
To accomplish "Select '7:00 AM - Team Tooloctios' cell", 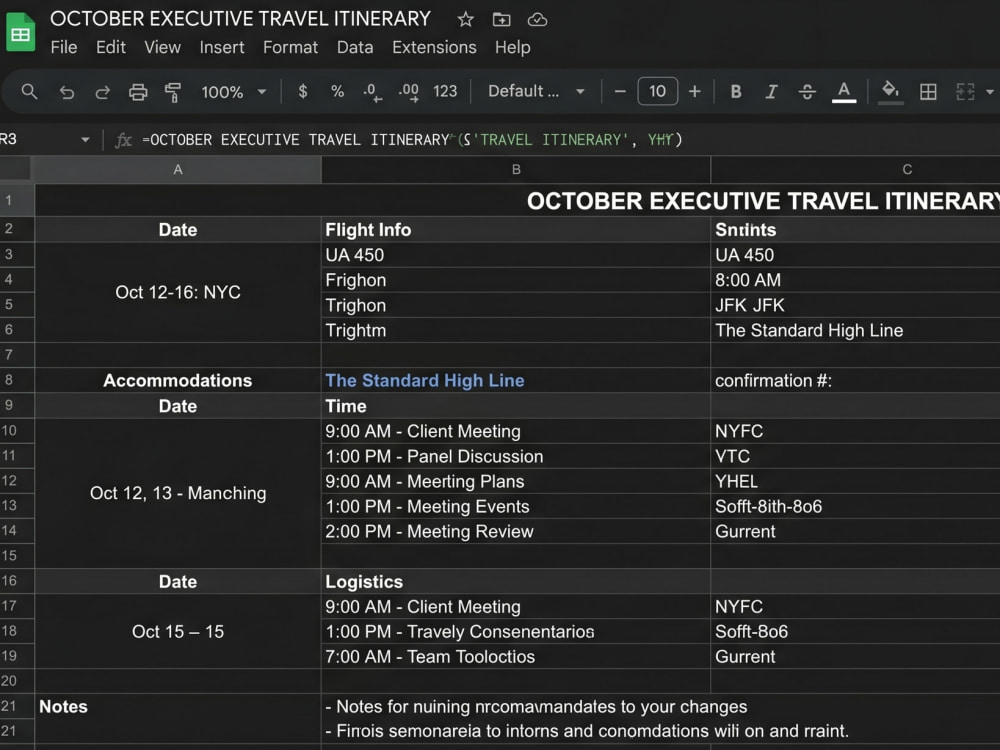I will (x=516, y=656).
